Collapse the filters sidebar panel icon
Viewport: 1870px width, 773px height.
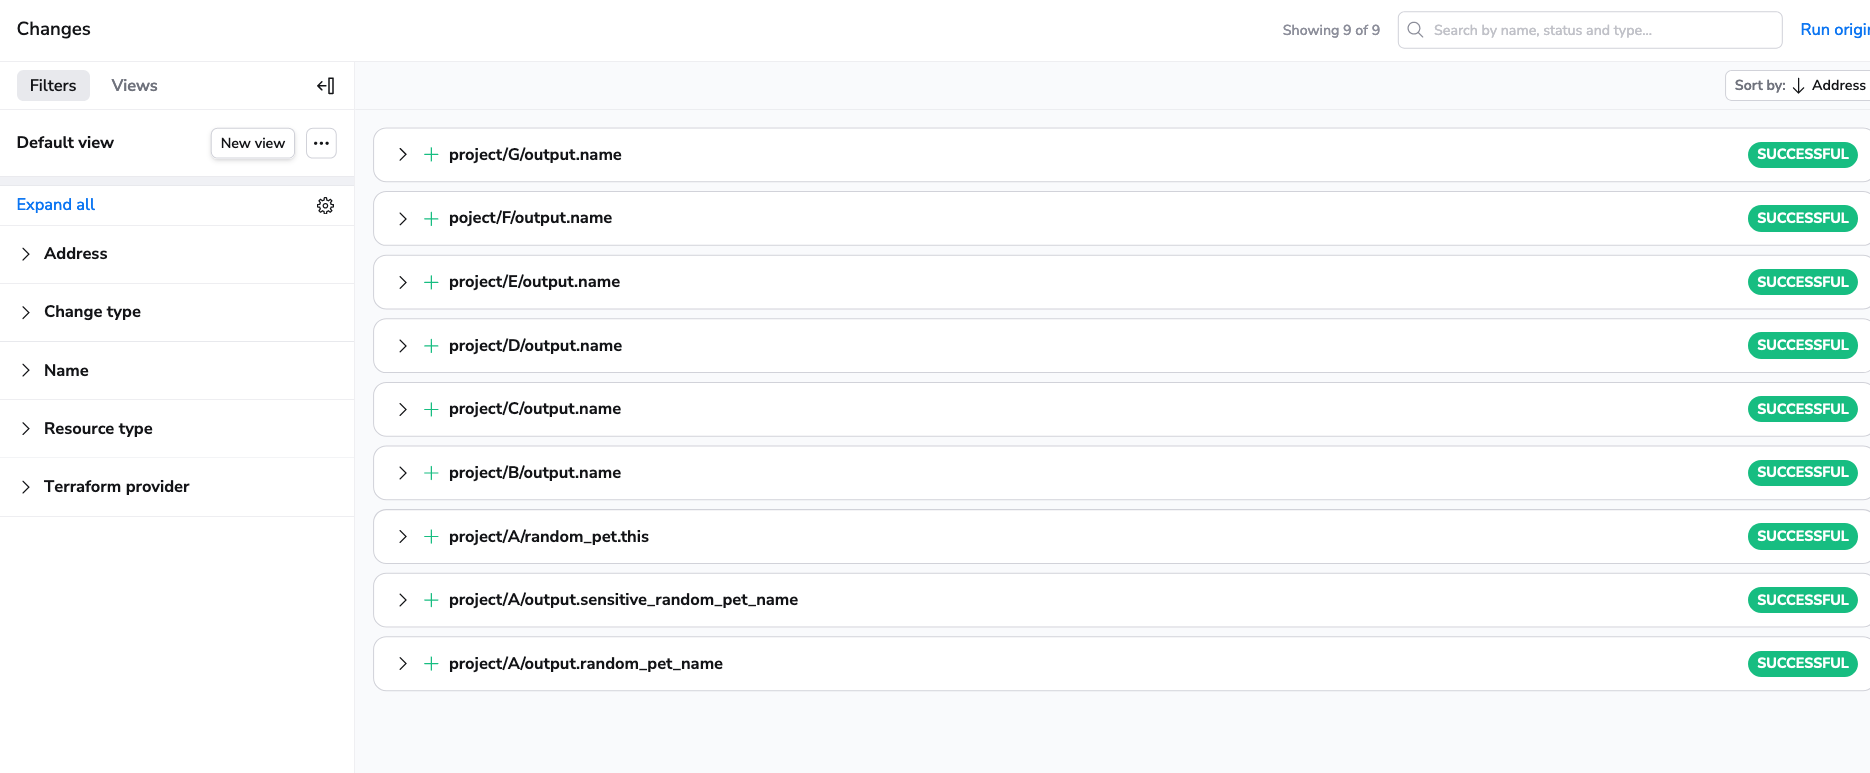325,86
